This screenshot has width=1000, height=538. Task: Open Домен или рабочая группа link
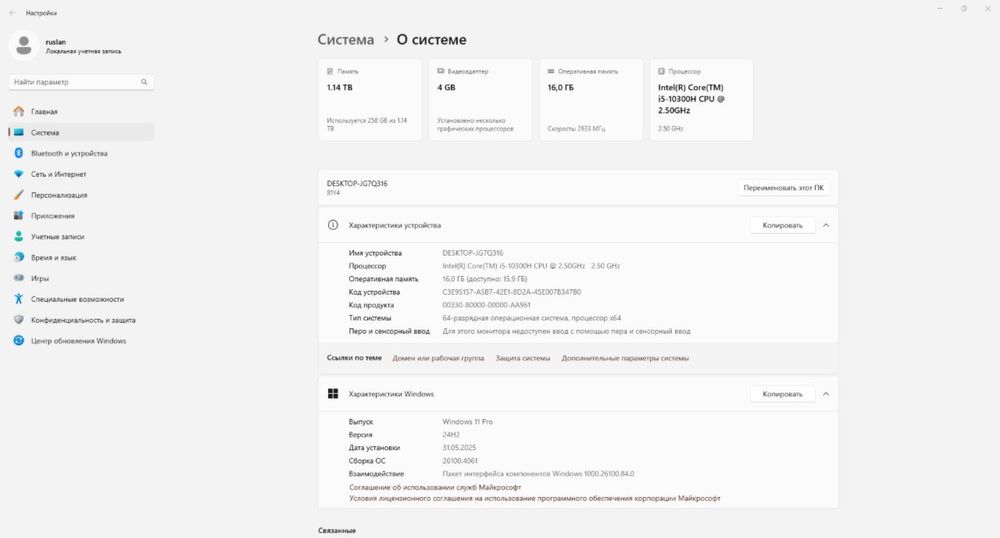[438, 358]
